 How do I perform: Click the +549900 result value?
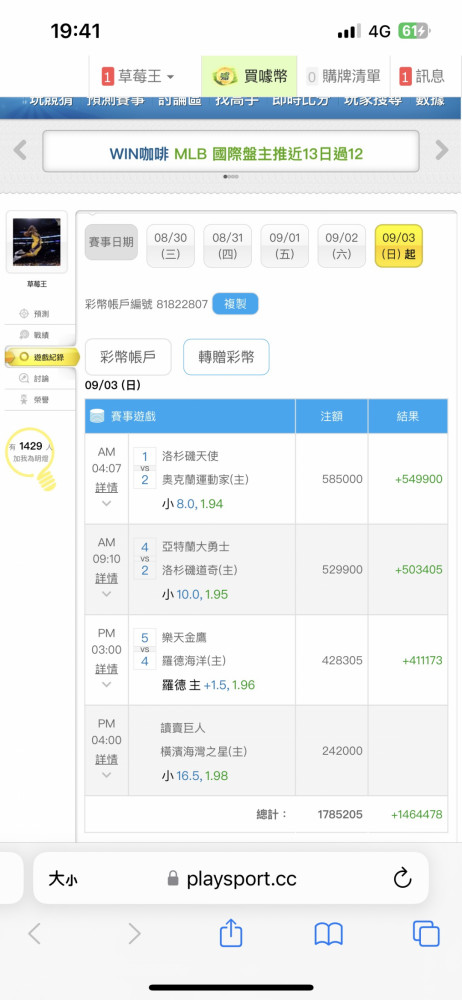[419, 479]
